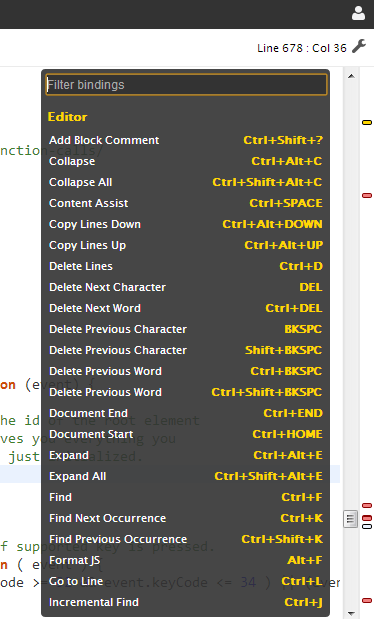Screen dimensions: 374x619
Task: Pick Content Assist entry
Action: coord(186,203)
